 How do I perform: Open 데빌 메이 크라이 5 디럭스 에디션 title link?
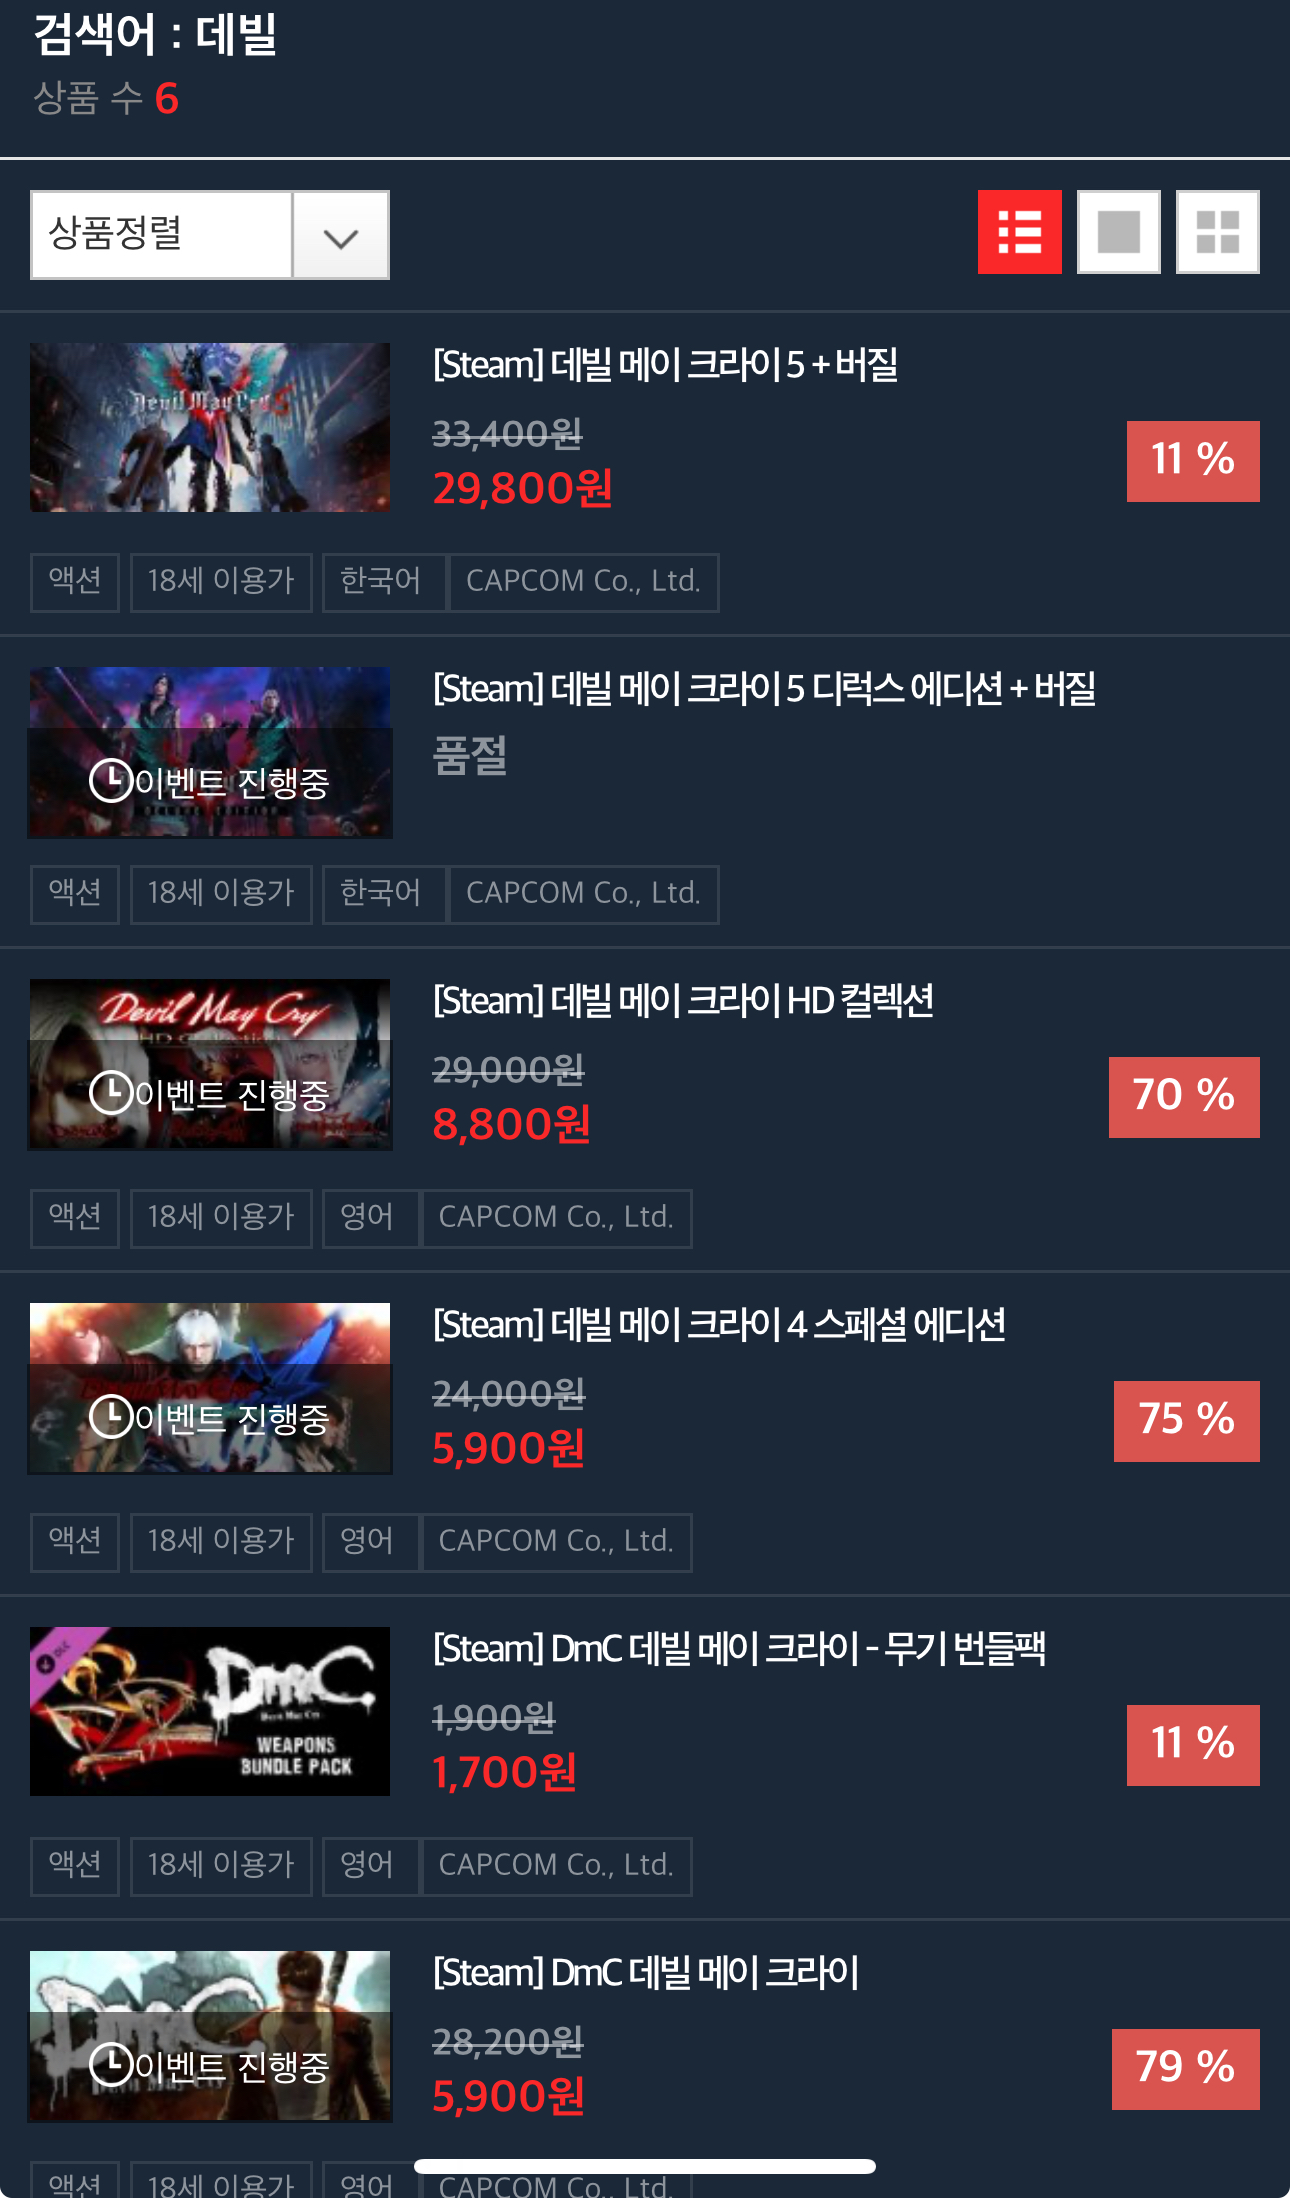tap(764, 689)
